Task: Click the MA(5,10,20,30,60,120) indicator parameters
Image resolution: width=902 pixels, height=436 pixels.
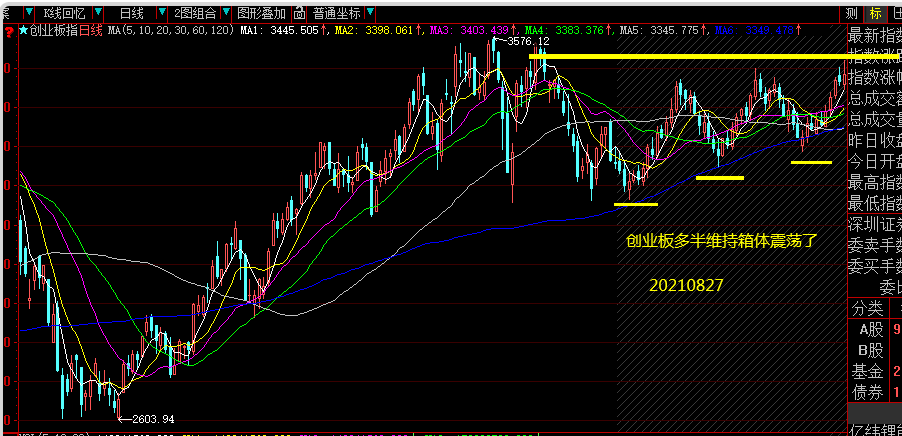Action: click(171, 30)
